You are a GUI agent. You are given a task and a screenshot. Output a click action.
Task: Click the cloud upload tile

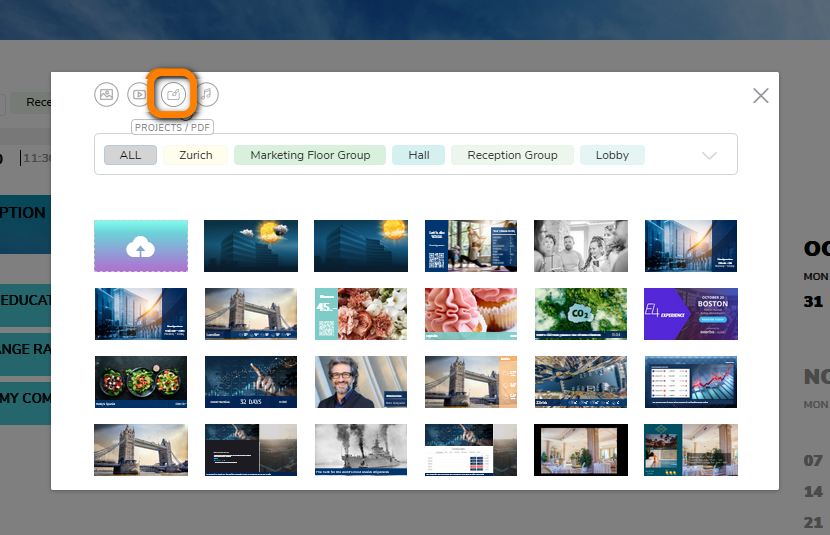tap(140, 246)
